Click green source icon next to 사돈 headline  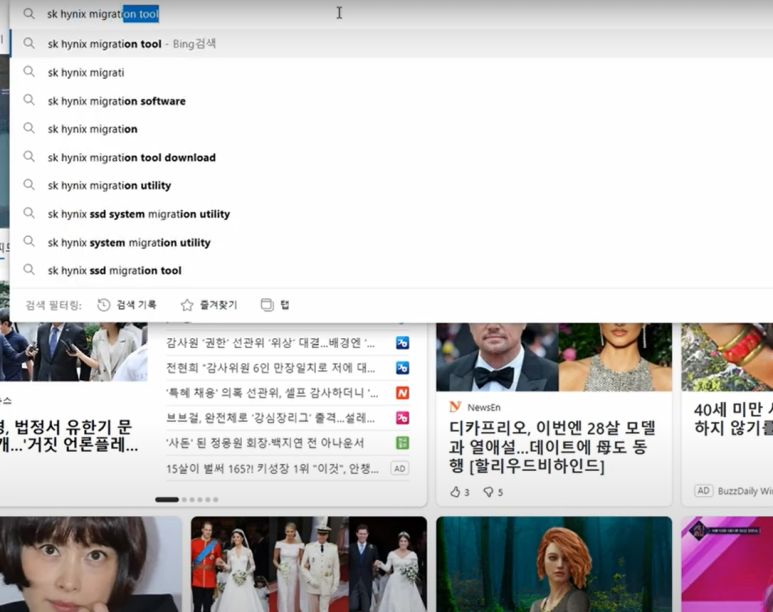pos(402,443)
